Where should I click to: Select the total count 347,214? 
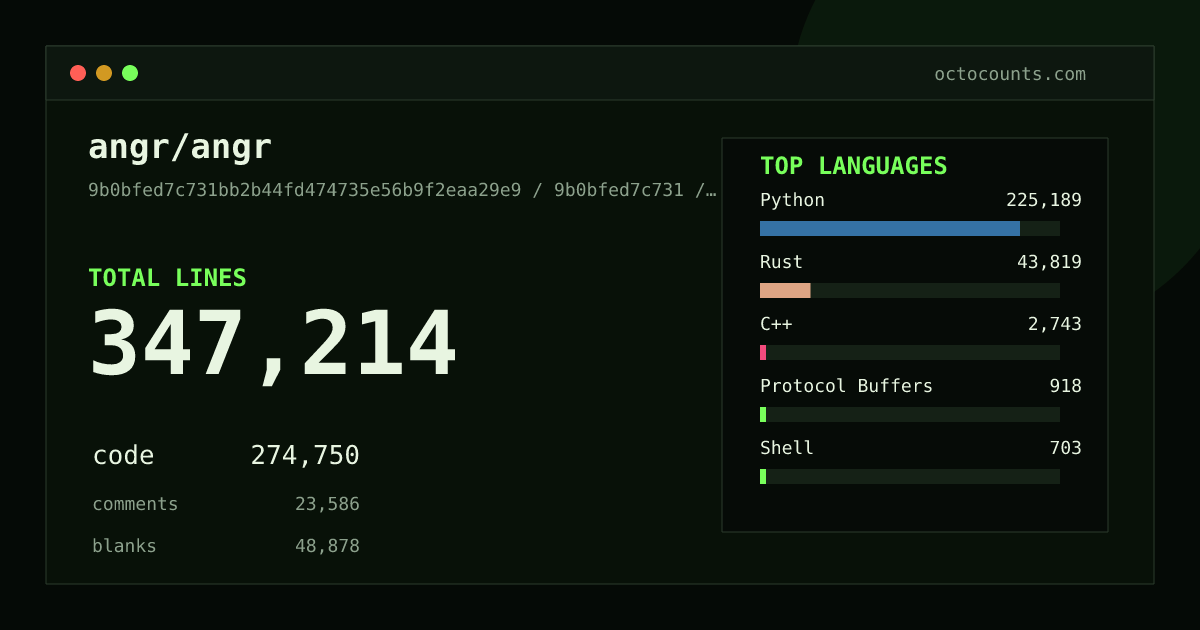click(x=273, y=345)
